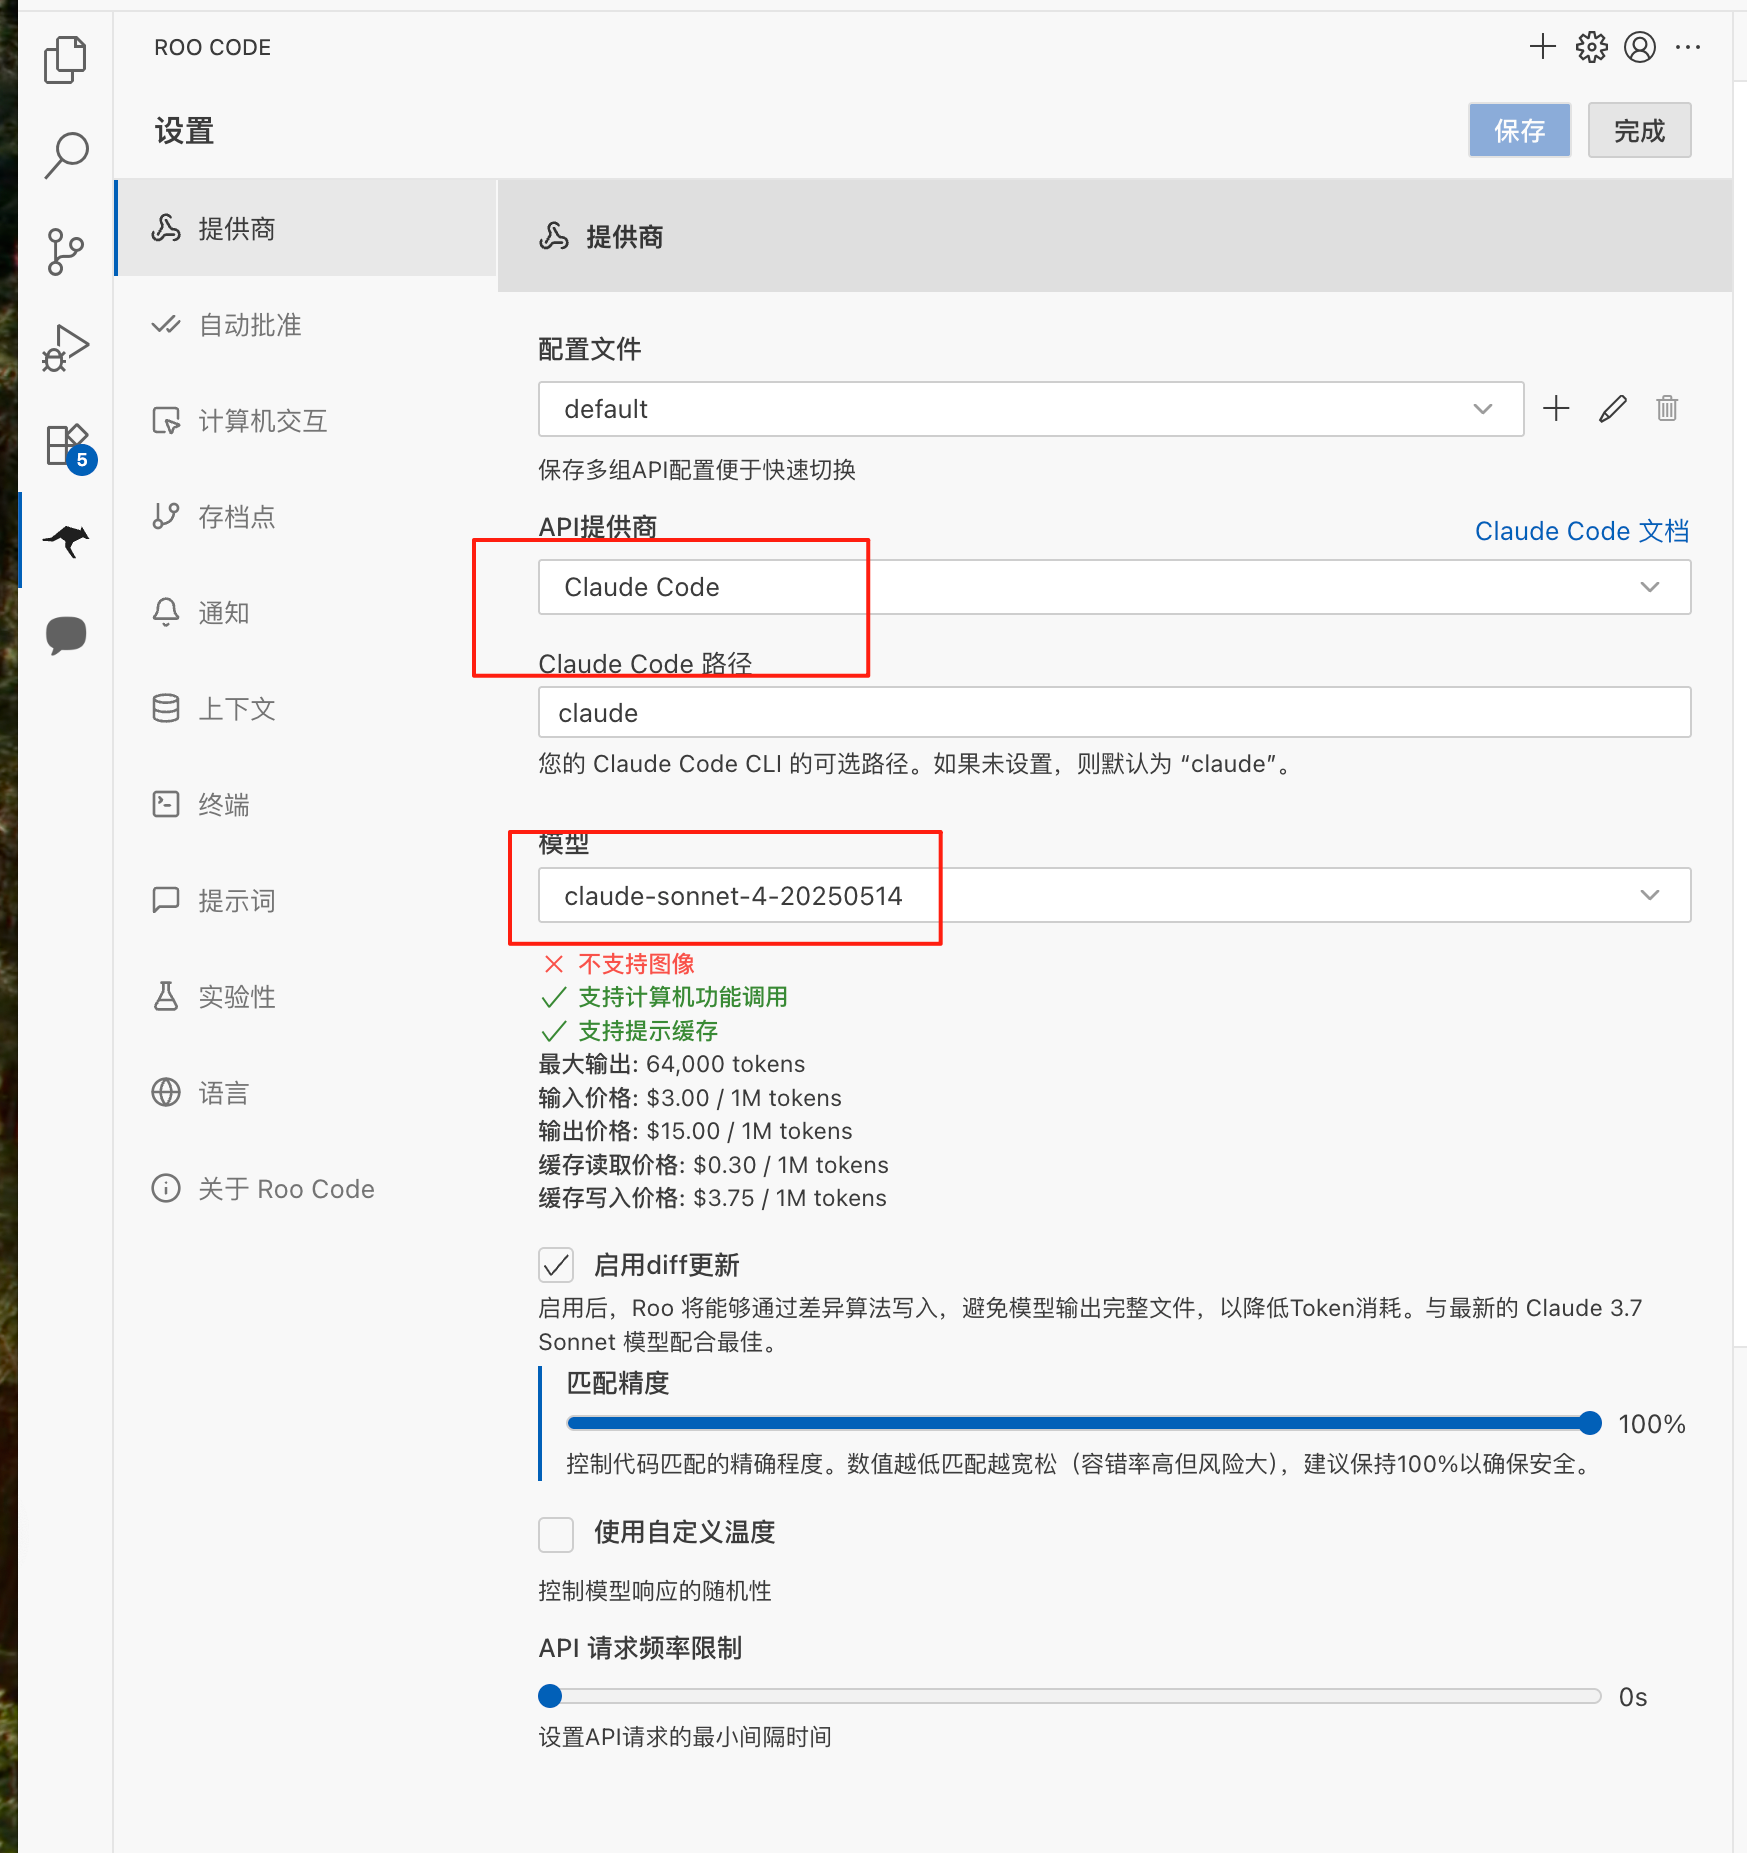The width and height of the screenshot is (1748, 1854).
Task: Click the 不支持图像 status text
Action: pos(636,964)
